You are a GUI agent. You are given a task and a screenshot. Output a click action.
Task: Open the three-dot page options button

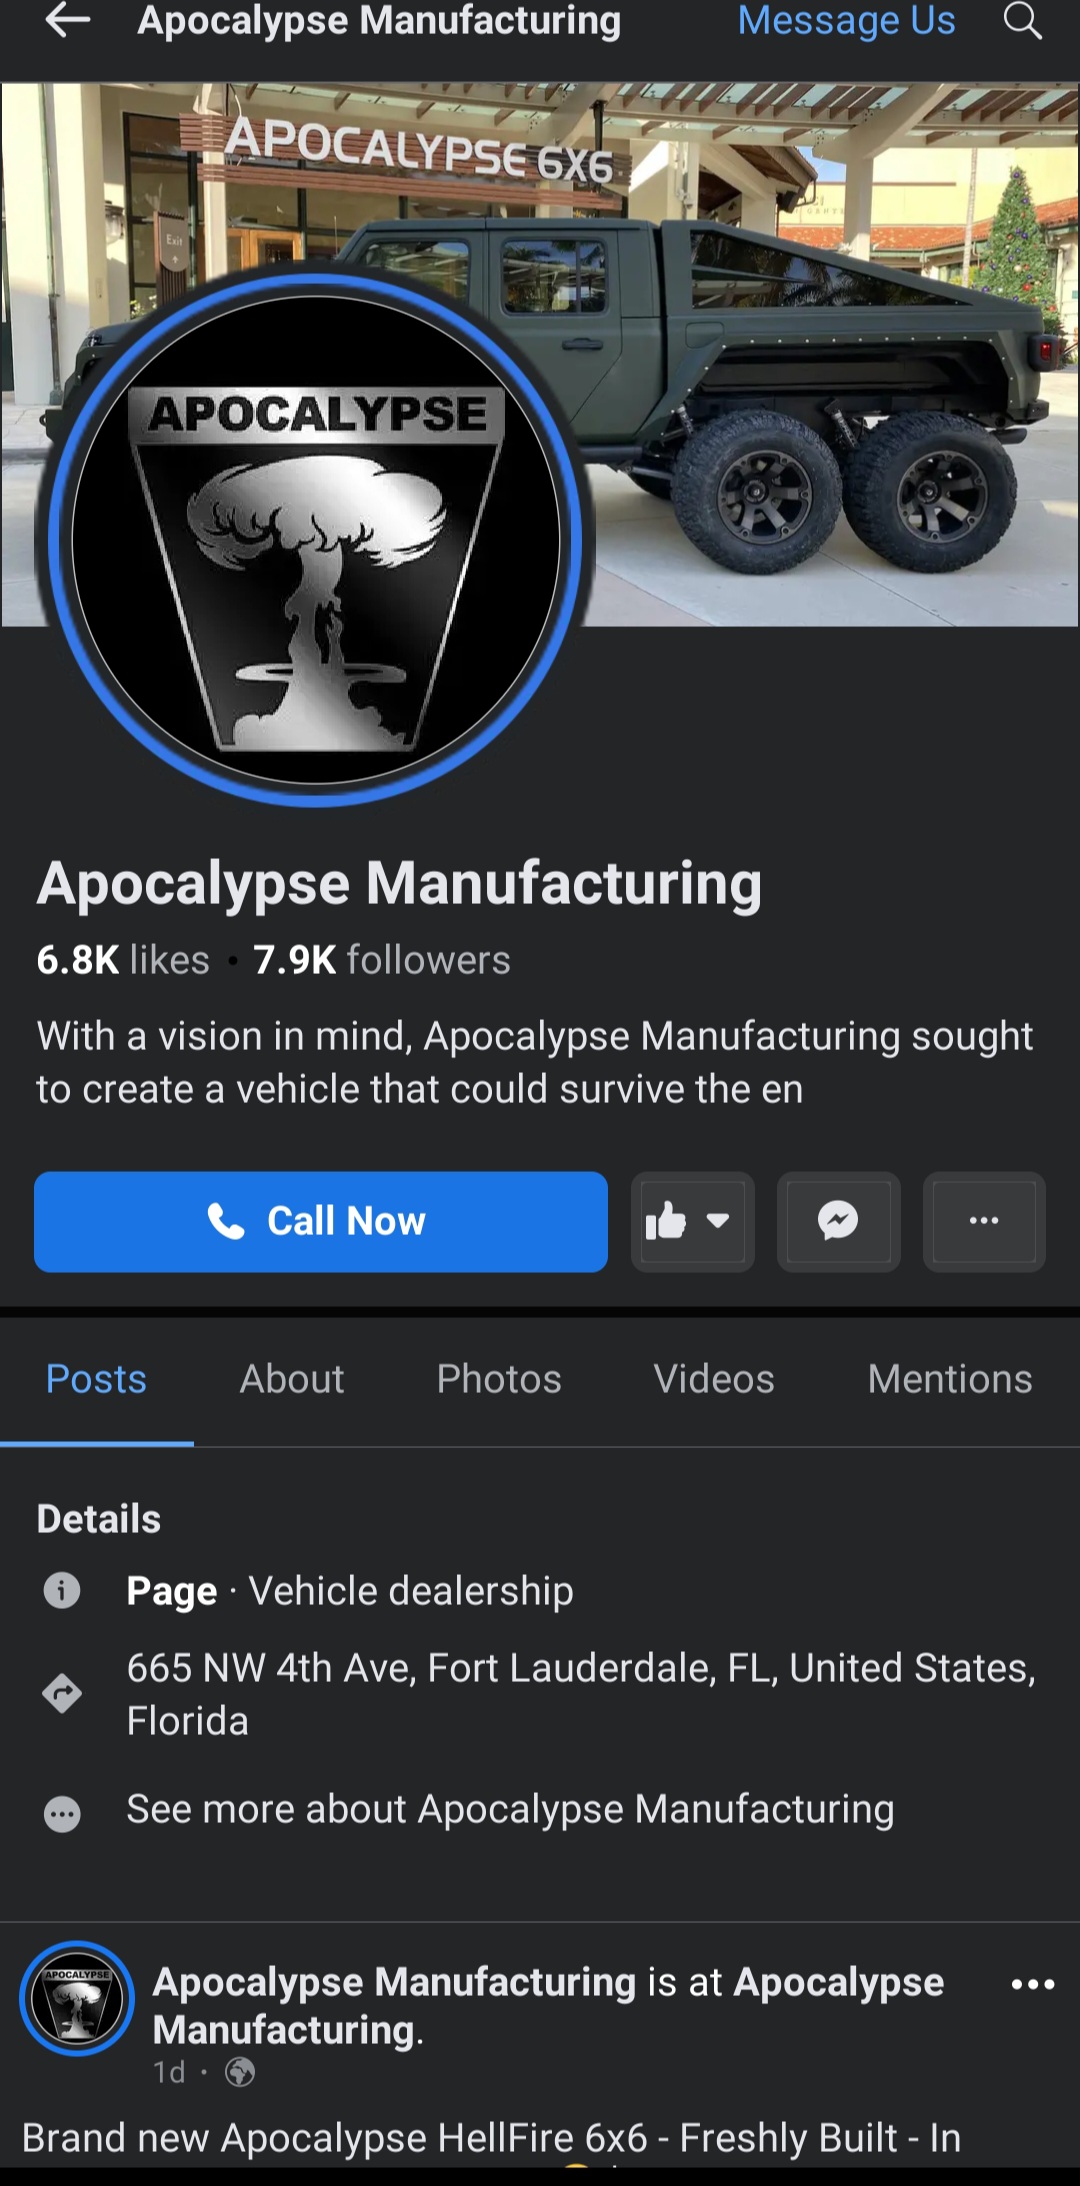click(984, 1221)
